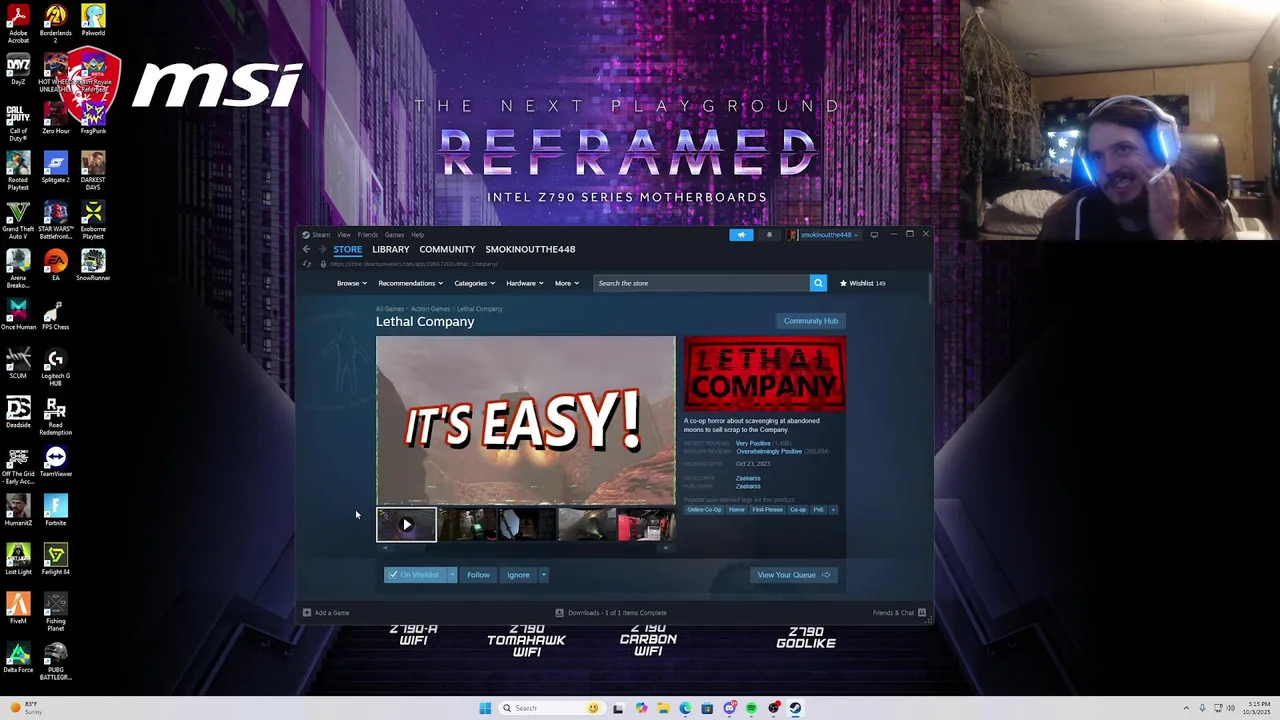The image size is (1280, 720).
Task: Switch to the COMMUNITY tab
Action: [447, 249]
